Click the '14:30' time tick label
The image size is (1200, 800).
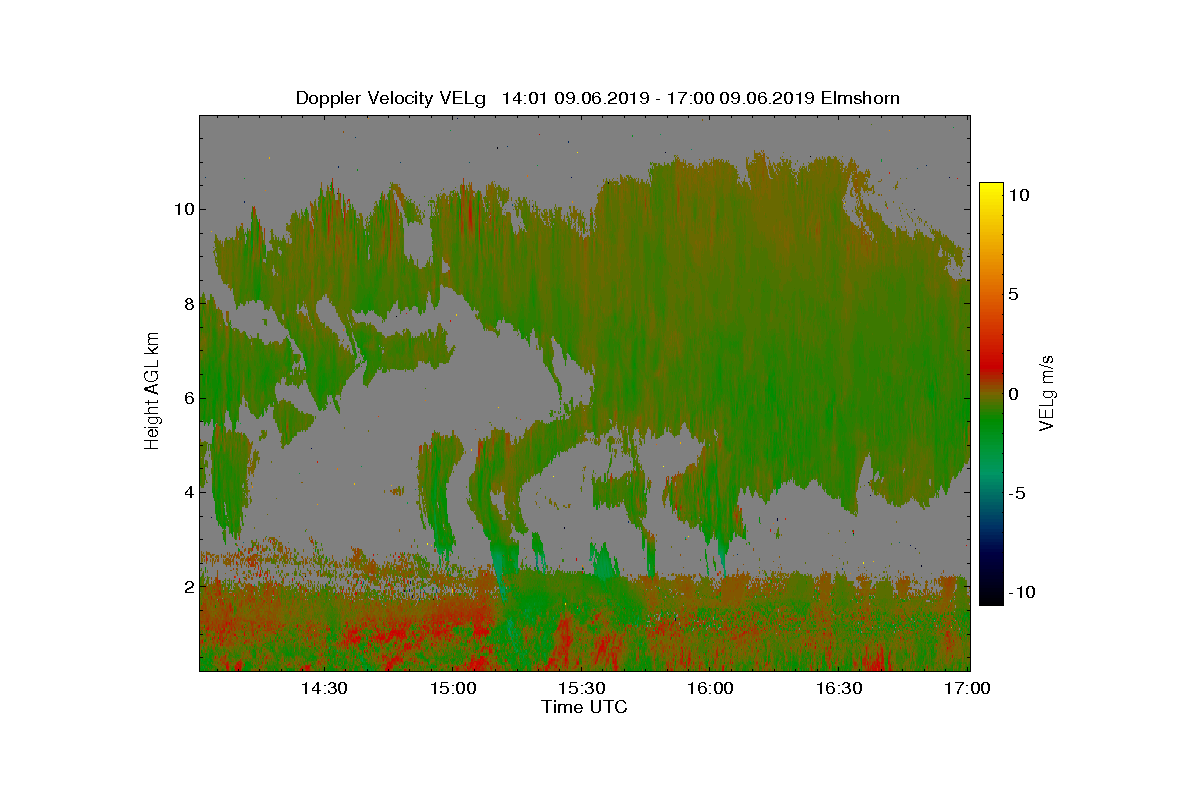click(x=324, y=689)
